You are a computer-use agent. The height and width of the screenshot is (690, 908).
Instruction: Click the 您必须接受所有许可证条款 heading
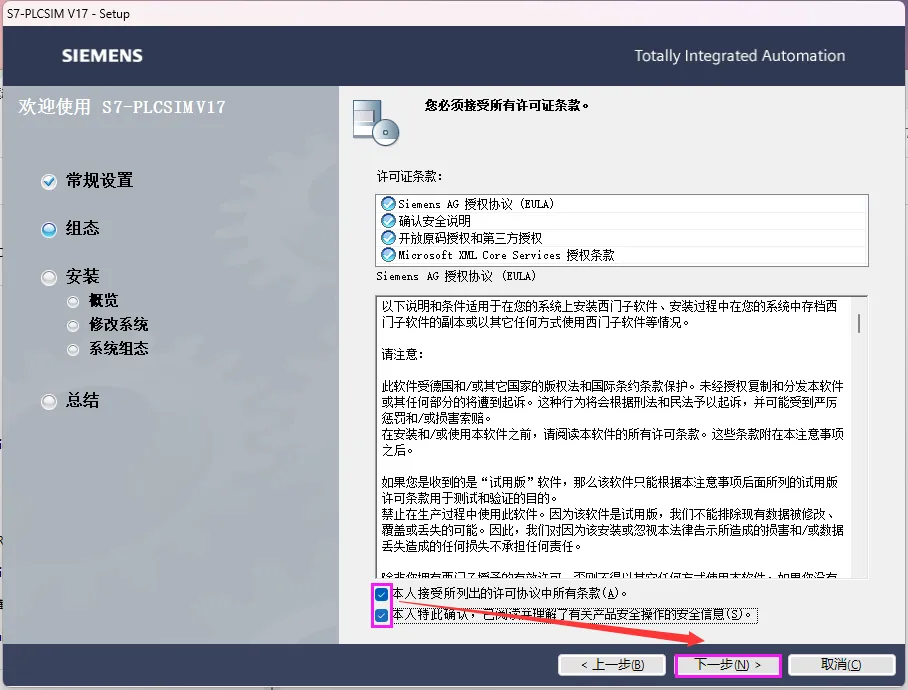pyautogui.click(x=507, y=105)
